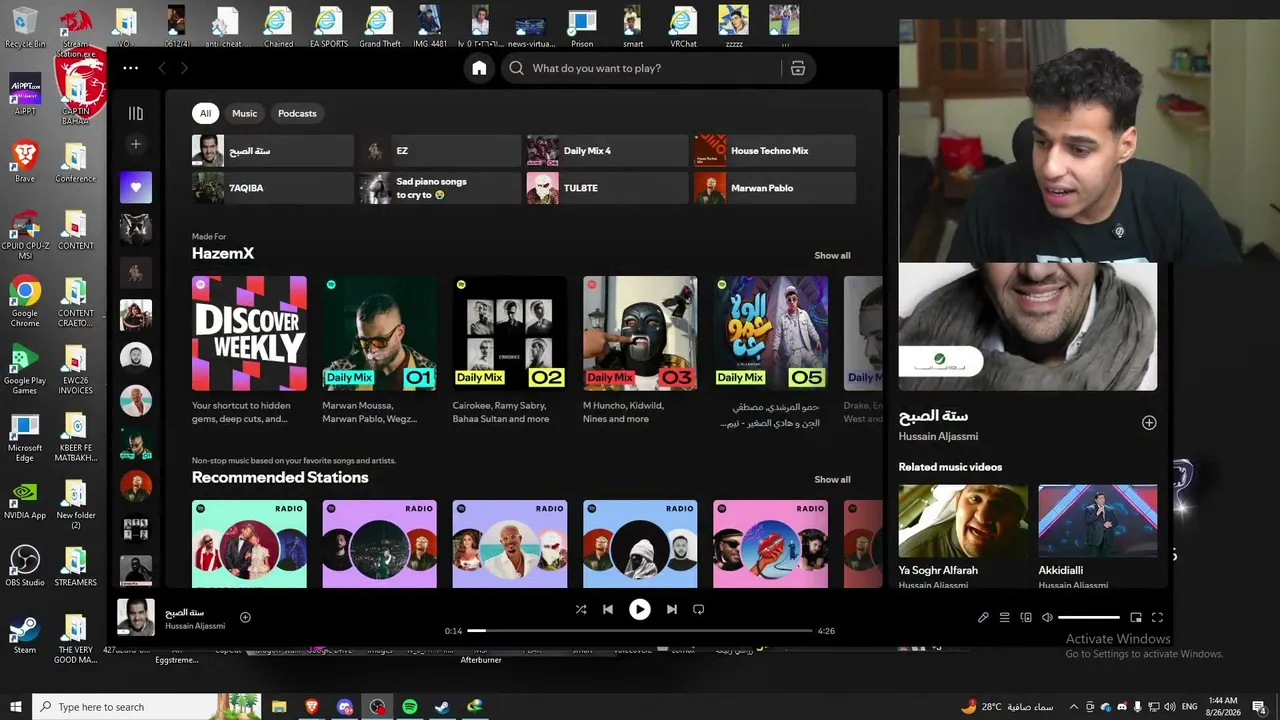The height and width of the screenshot is (720, 1280).
Task: Open the ENG language switcher
Action: click(x=1190, y=707)
